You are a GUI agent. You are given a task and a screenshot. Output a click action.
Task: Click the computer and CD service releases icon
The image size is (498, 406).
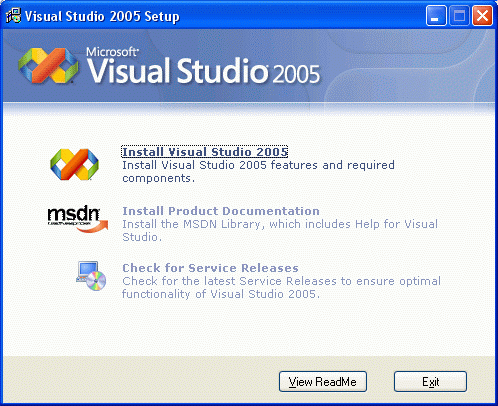(x=91, y=276)
